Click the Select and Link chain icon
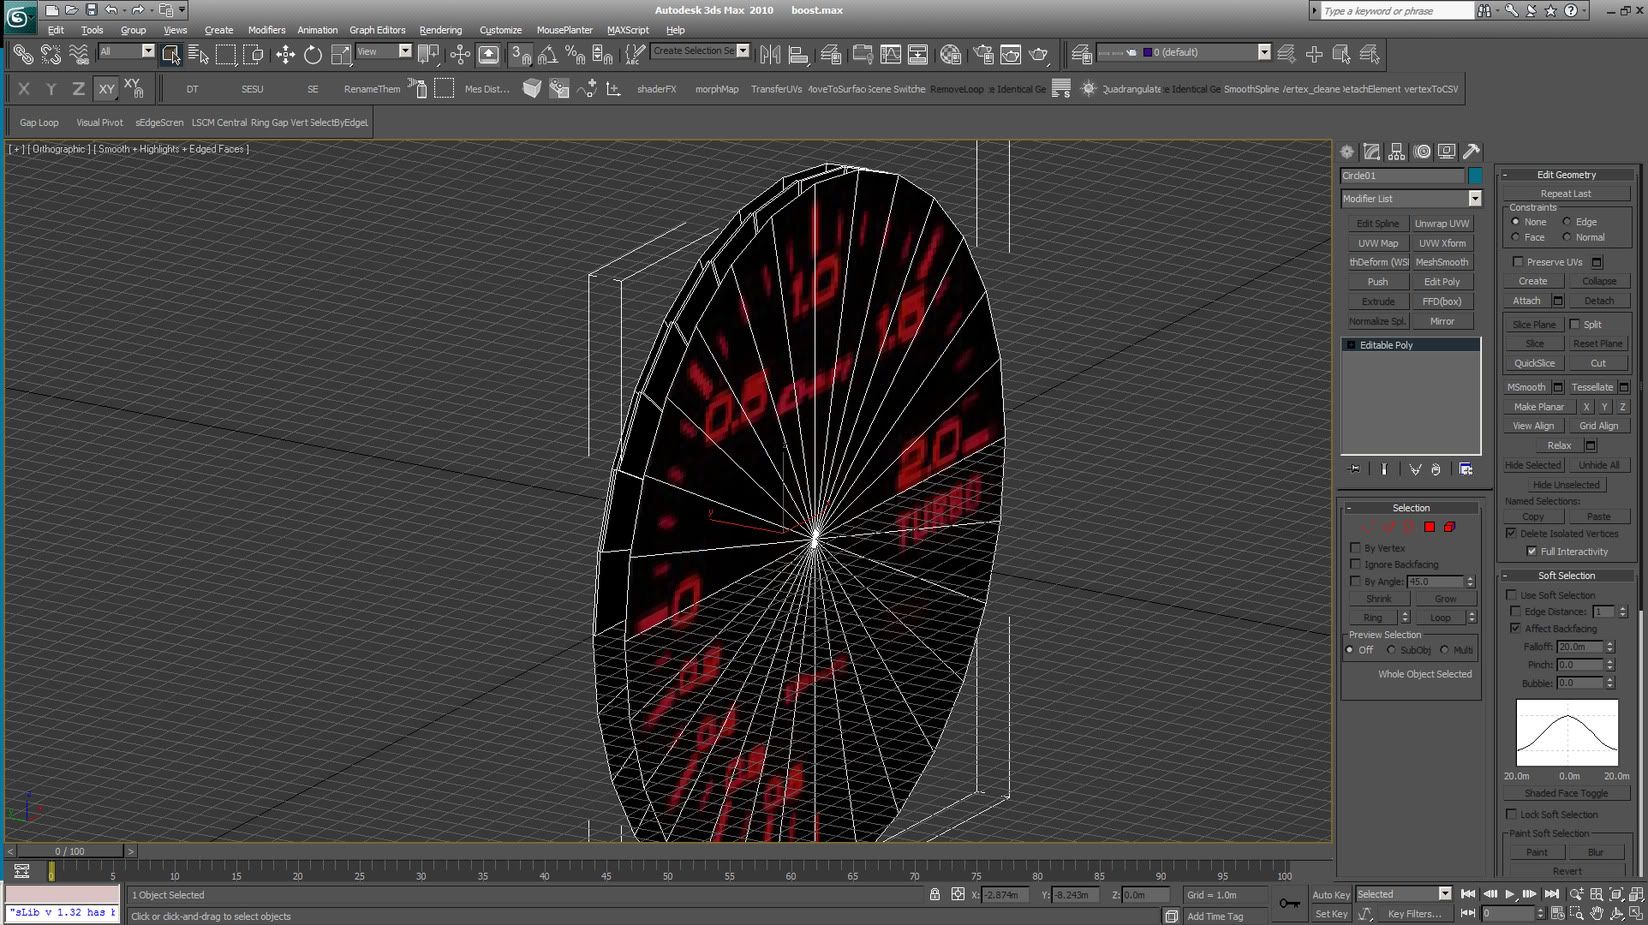This screenshot has width=1648, height=925. tap(22, 54)
